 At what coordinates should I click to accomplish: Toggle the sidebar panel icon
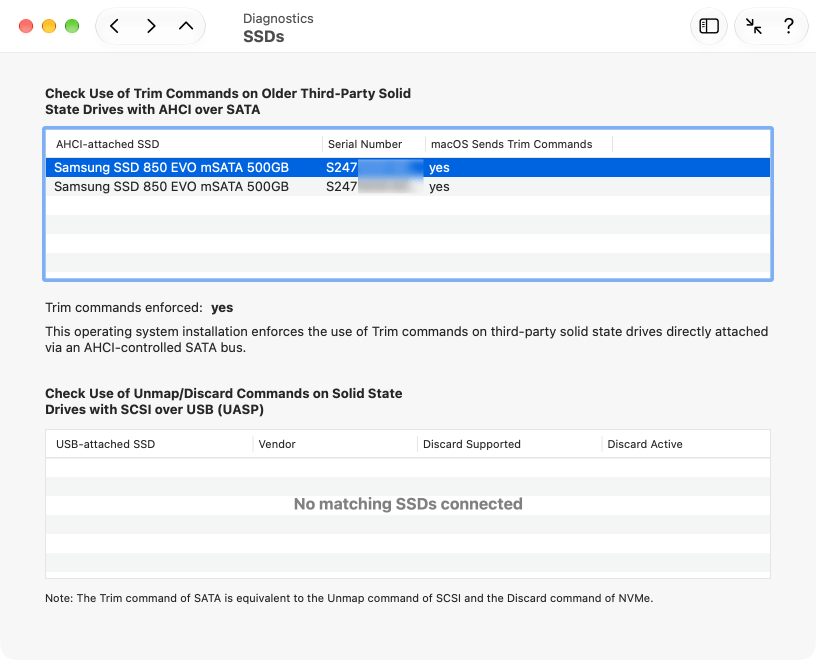click(x=709, y=26)
